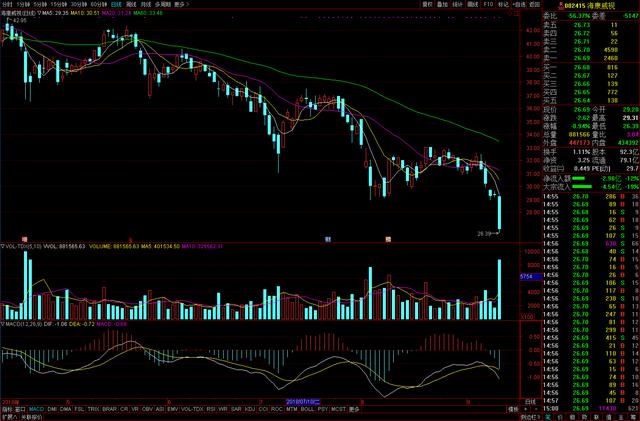
Task: Expand the 扩展 panel at bottom left
Action: click(x=8, y=417)
